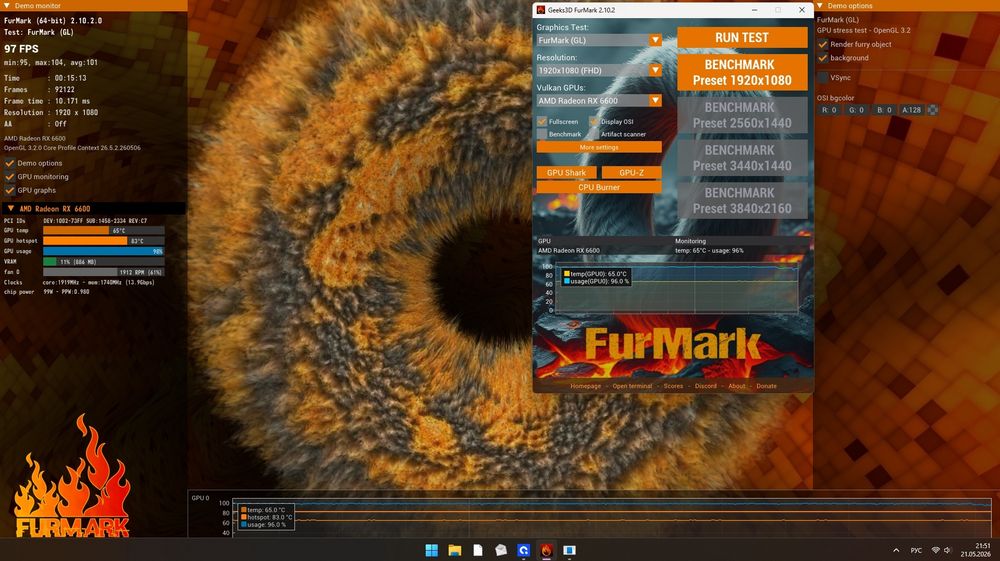Uncheck Render furry object
The height and width of the screenshot is (561, 1000).
point(823,44)
